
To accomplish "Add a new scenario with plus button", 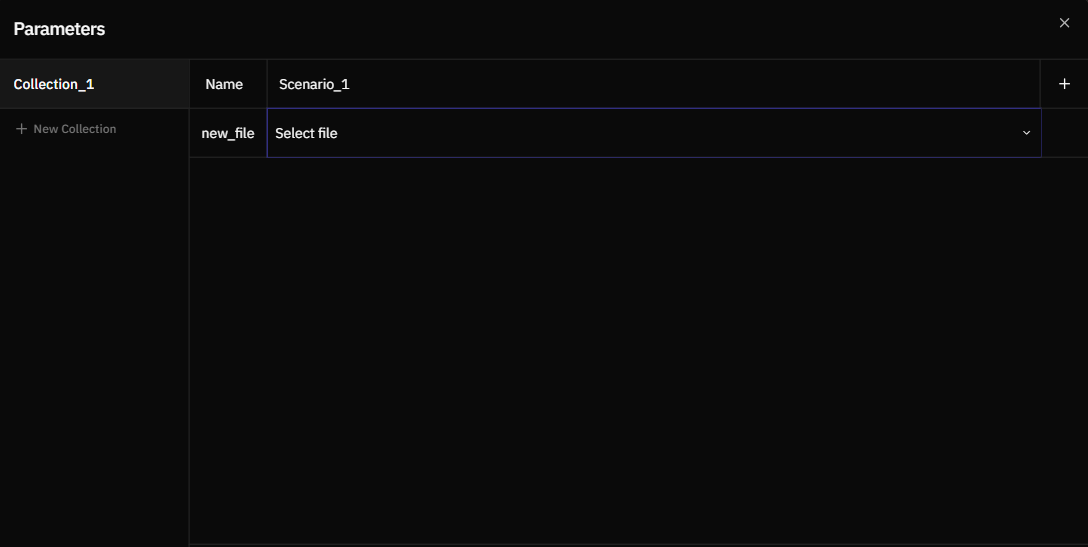I will (1064, 84).
